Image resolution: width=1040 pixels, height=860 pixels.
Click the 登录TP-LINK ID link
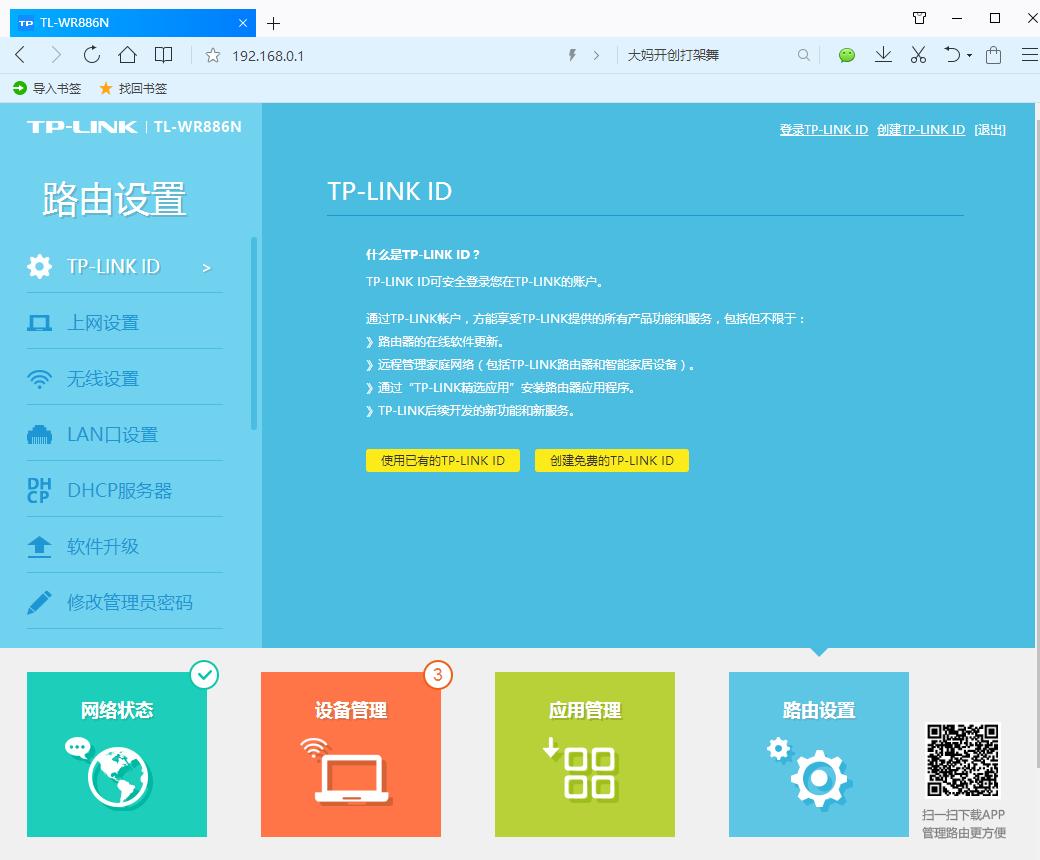tap(824, 129)
